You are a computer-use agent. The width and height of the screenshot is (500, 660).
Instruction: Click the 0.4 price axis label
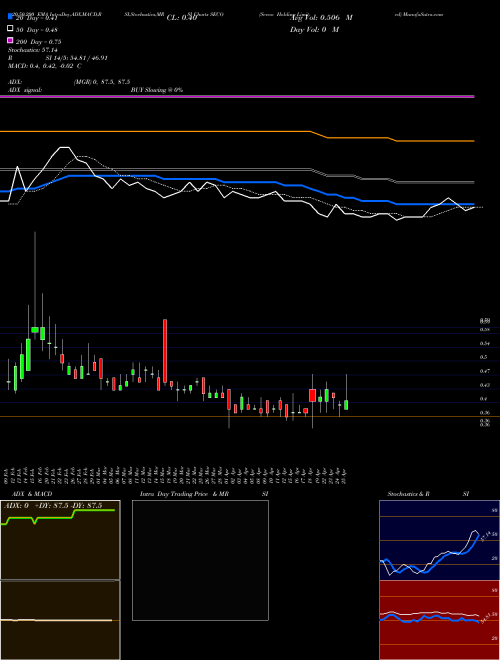(483, 399)
